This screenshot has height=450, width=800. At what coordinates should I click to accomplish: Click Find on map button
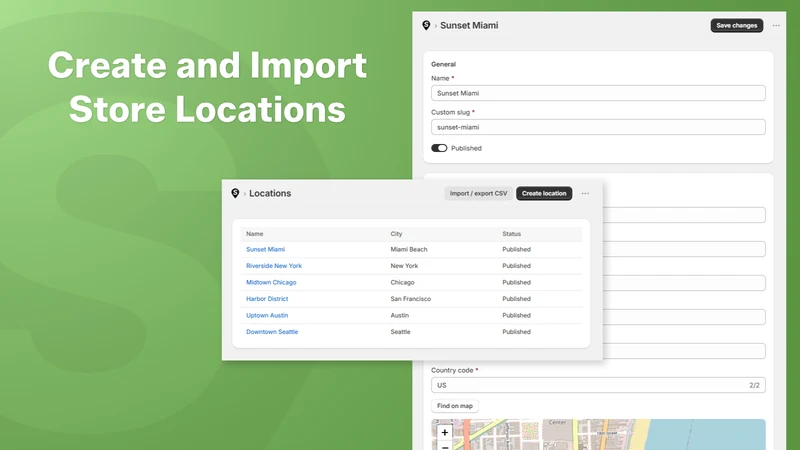click(455, 406)
